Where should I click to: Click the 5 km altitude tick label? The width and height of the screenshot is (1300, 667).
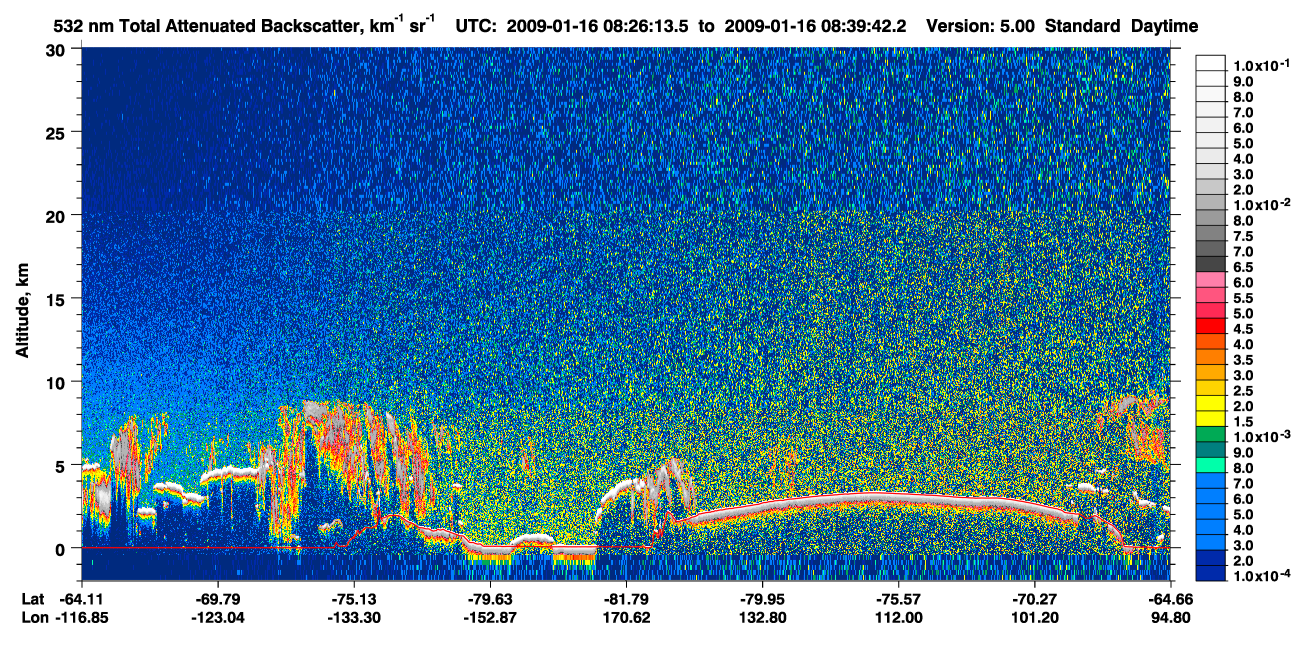pyautogui.click(x=63, y=465)
